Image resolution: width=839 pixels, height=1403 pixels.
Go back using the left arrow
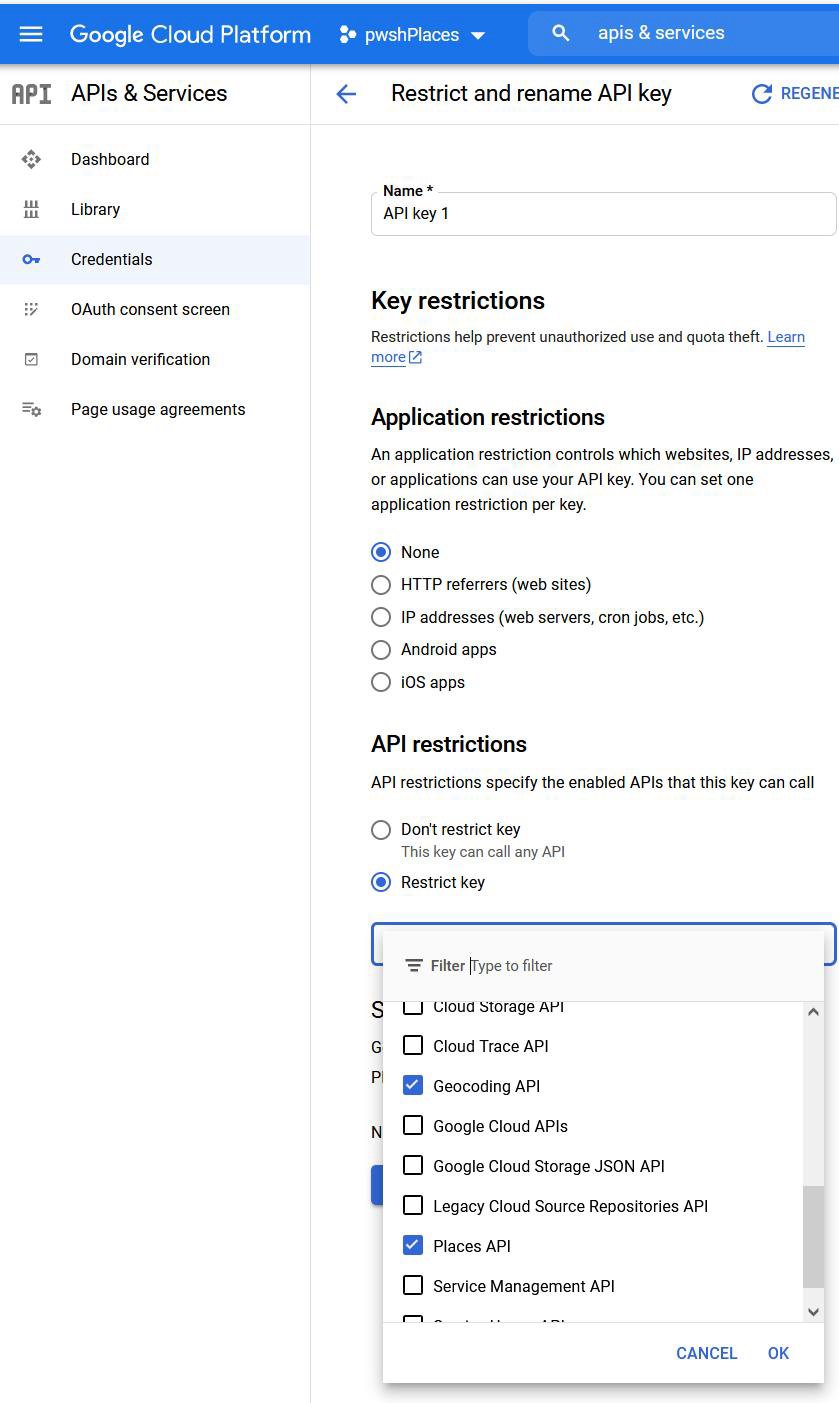coord(346,94)
